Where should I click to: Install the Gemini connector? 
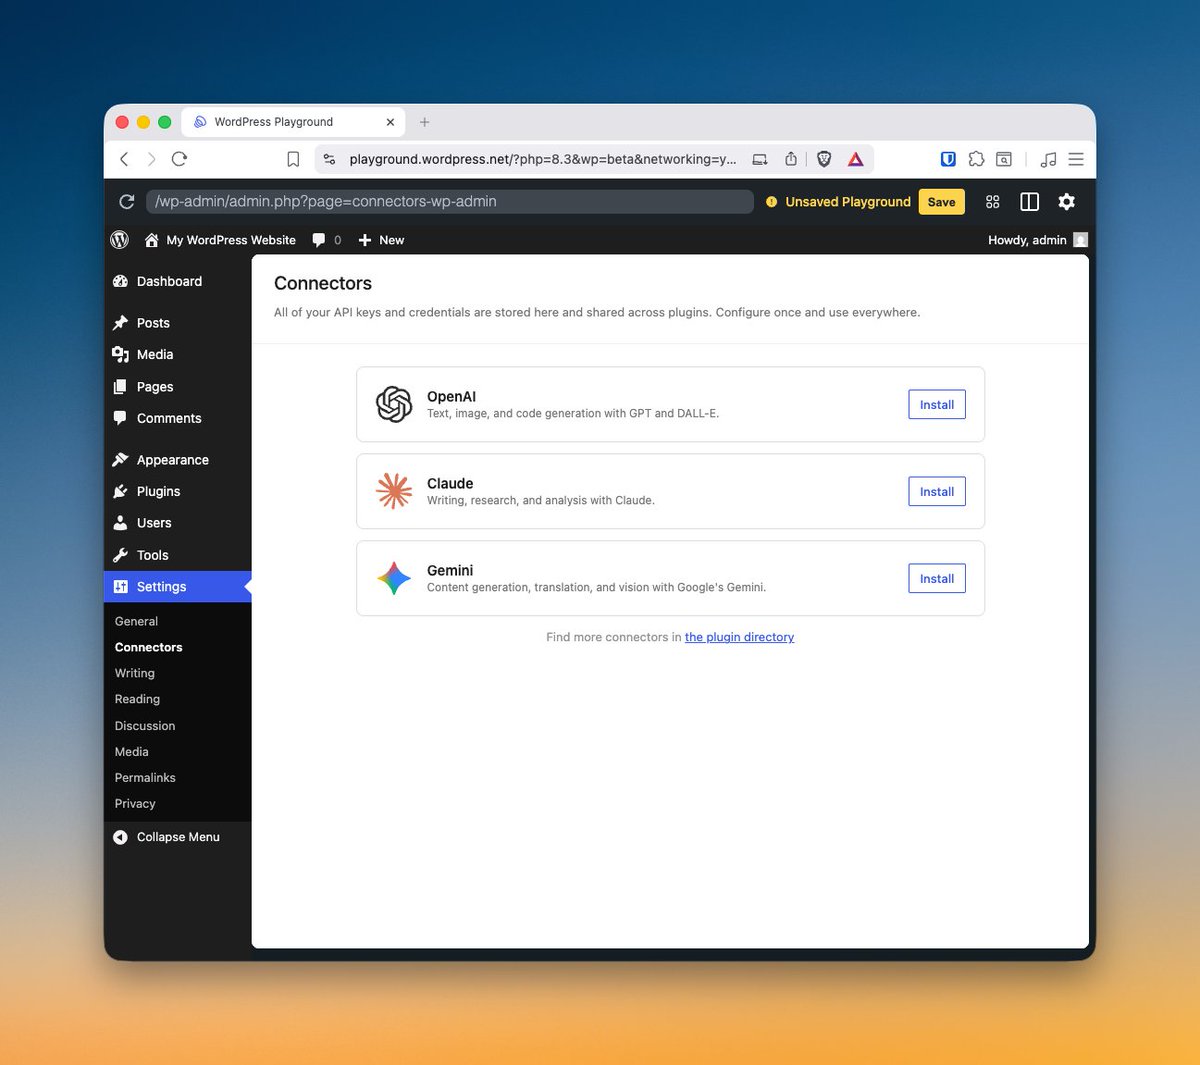click(x=937, y=578)
